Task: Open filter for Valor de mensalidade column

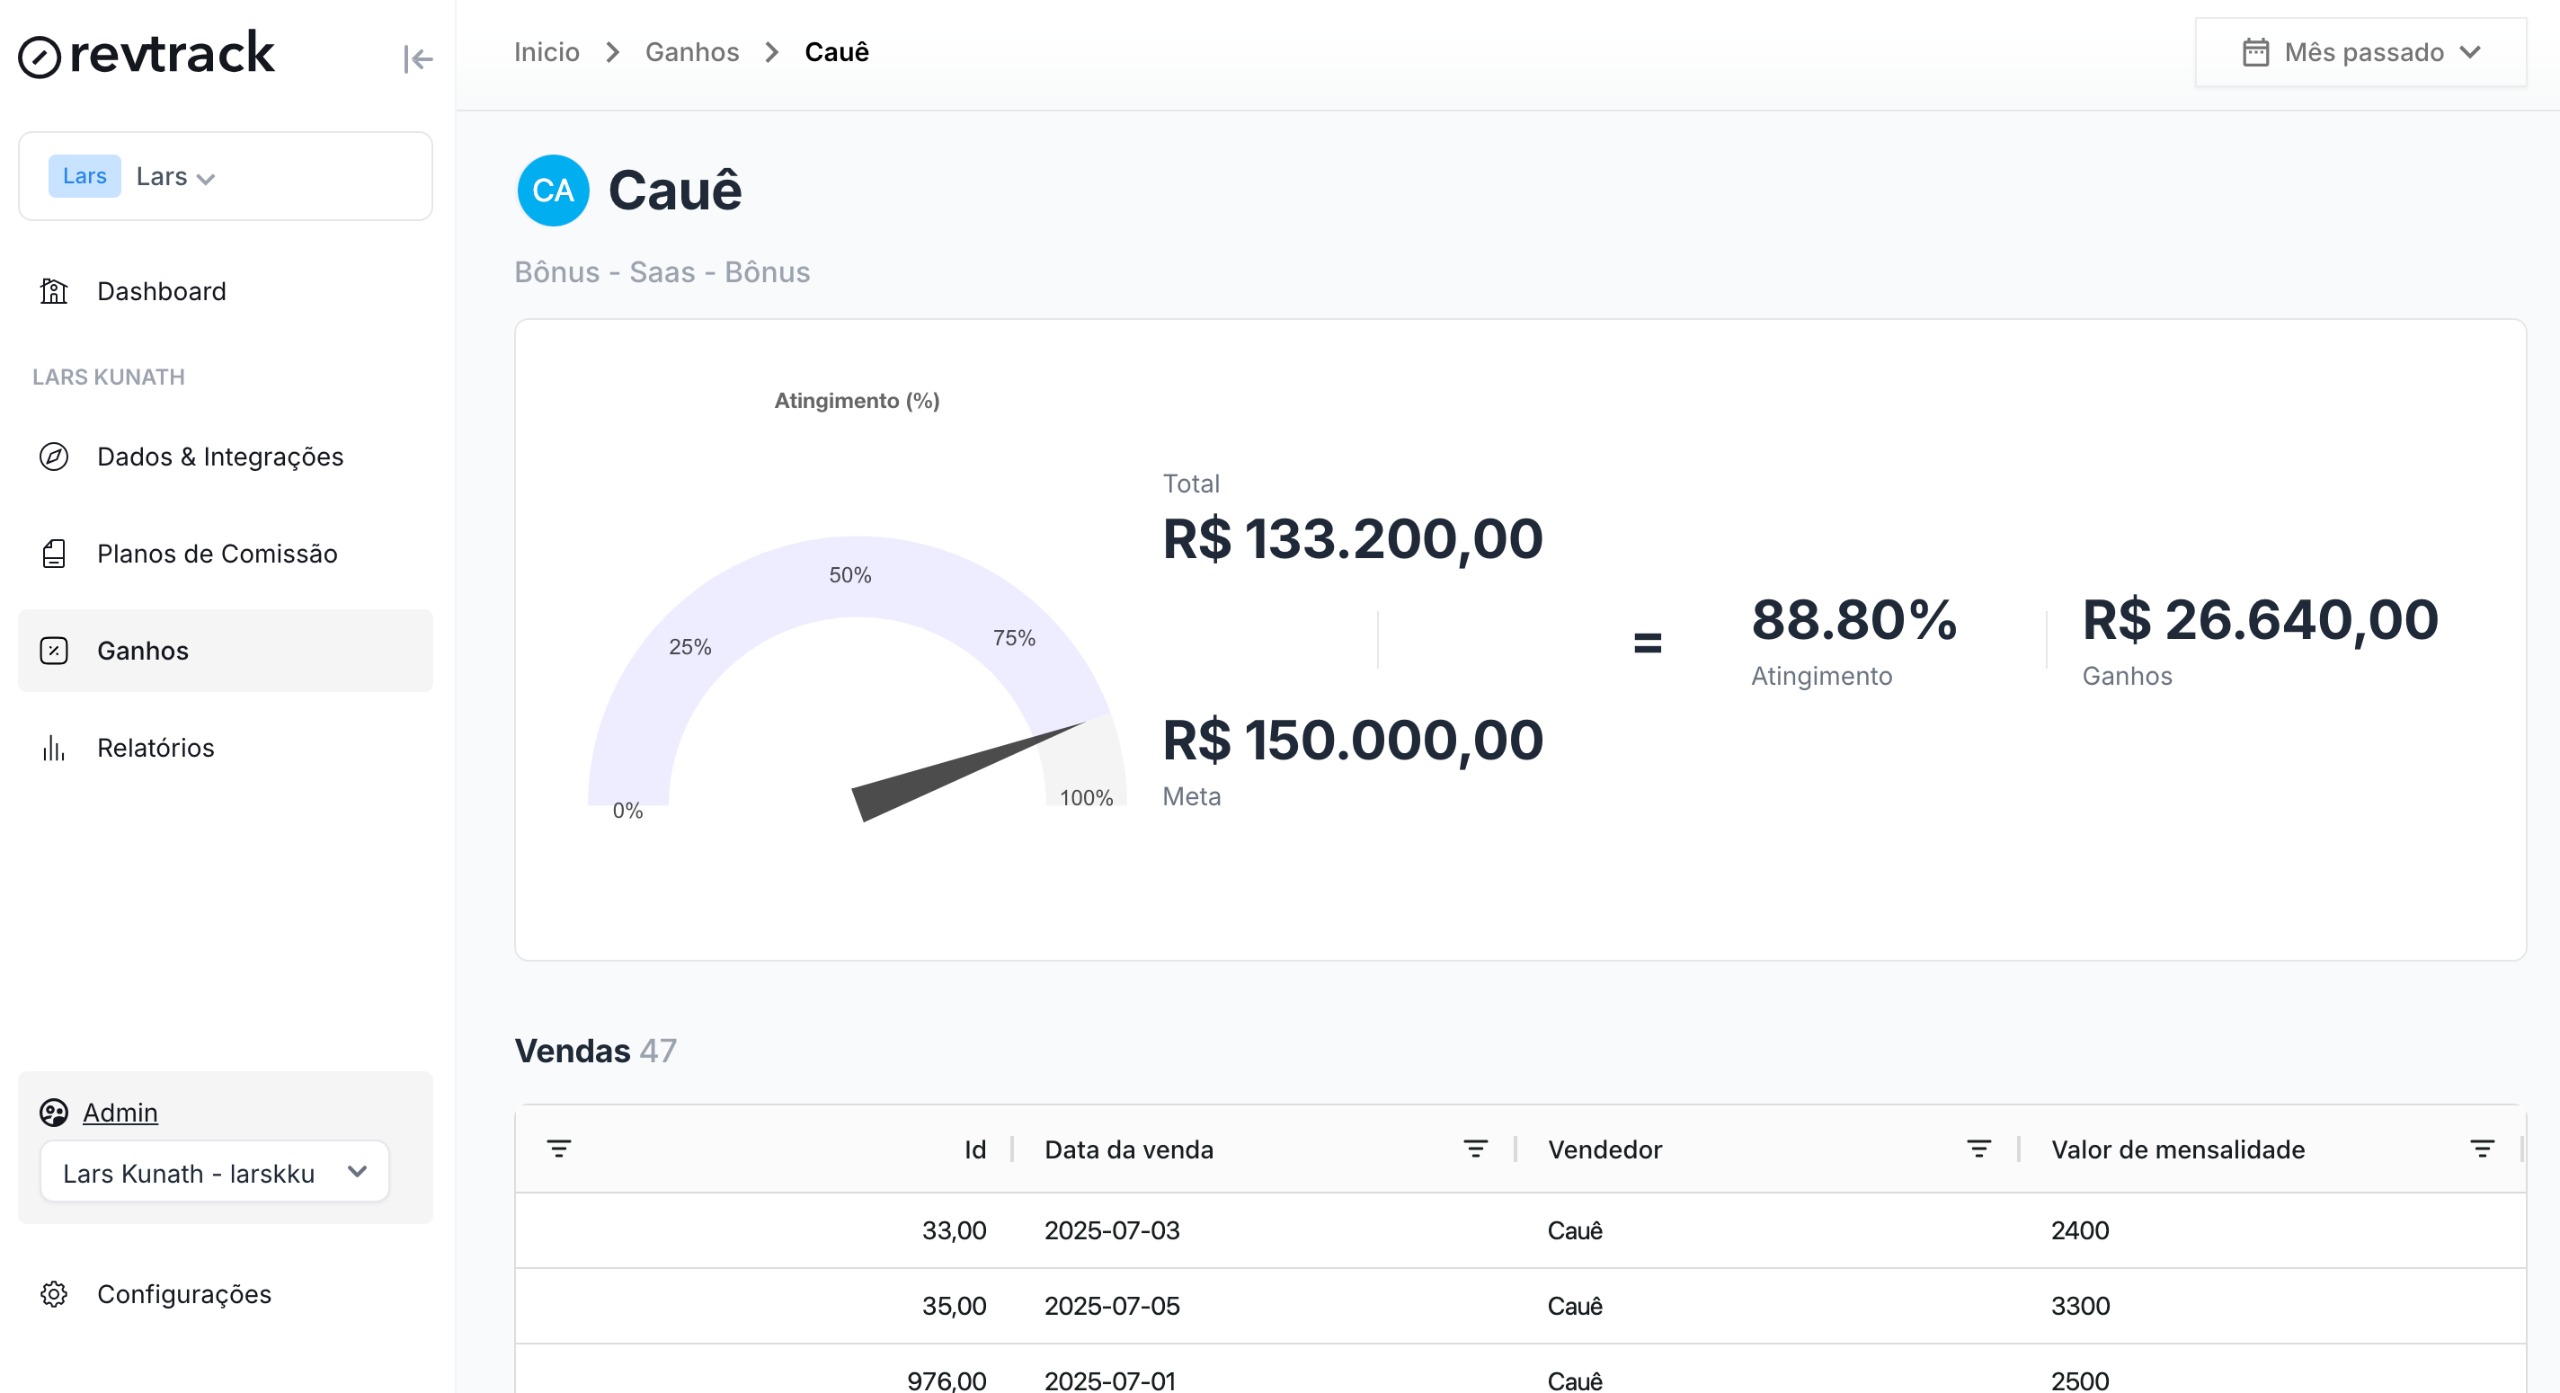Action: [x=2482, y=1149]
